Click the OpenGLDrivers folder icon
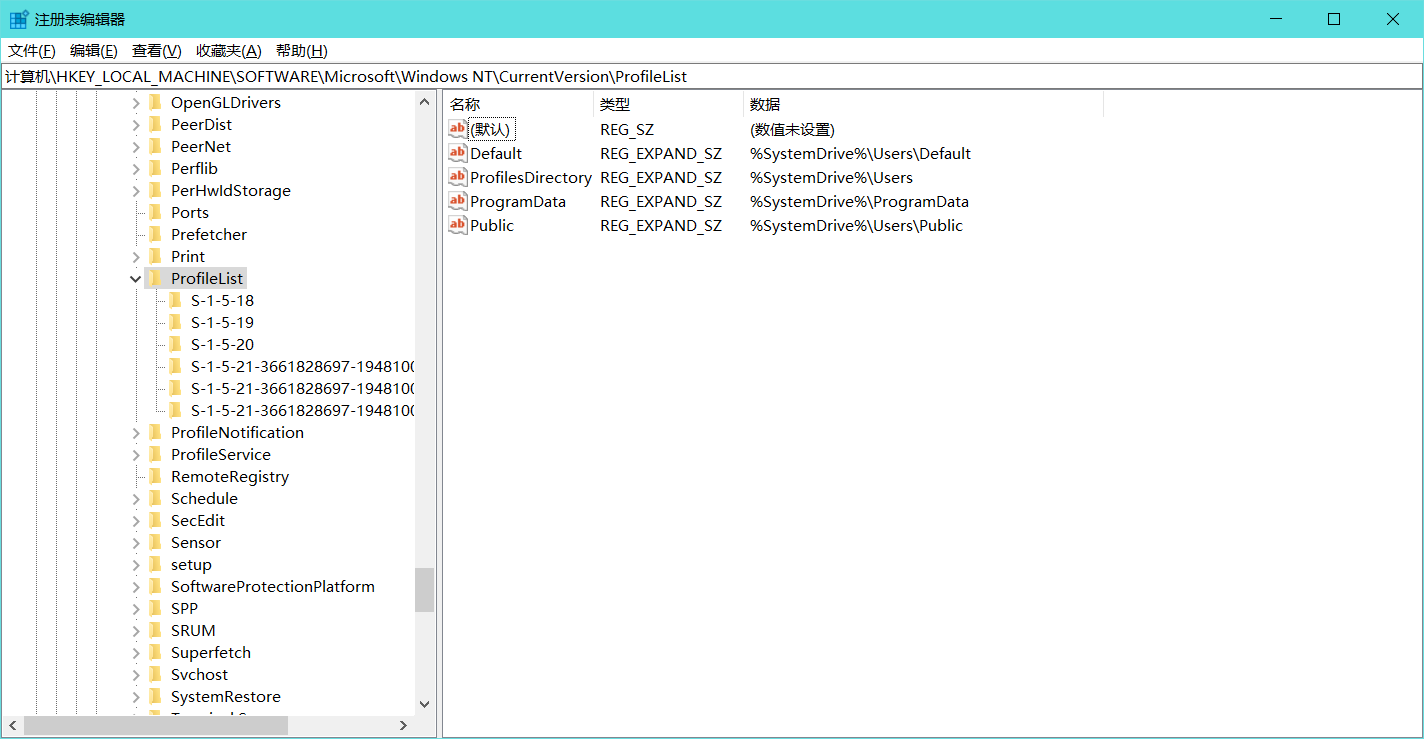Image resolution: width=1424 pixels, height=739 pixels. click(155, 102)
